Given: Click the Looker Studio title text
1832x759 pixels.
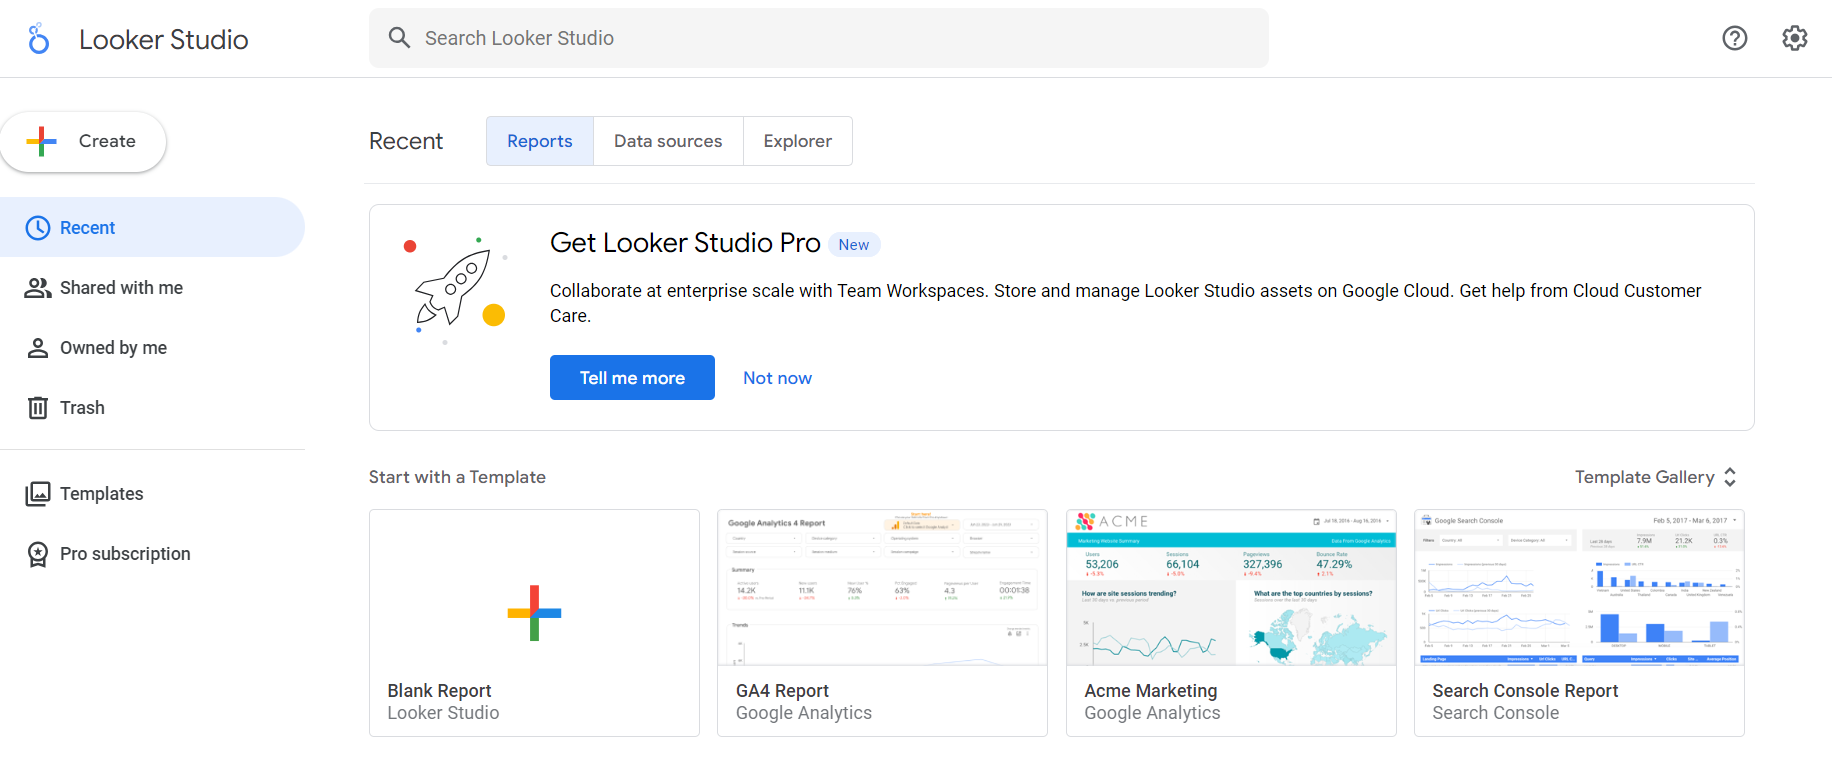Looking at the screenshot, I should (164, 39).
